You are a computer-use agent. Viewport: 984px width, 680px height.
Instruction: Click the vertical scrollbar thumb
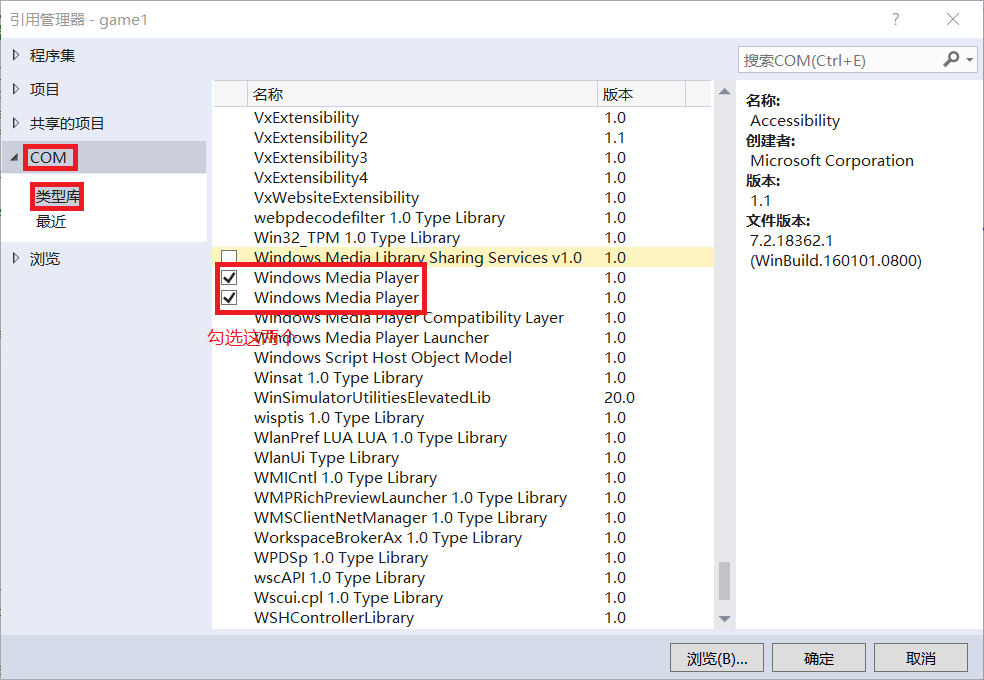pyautogui.click(x=724, y=581)
